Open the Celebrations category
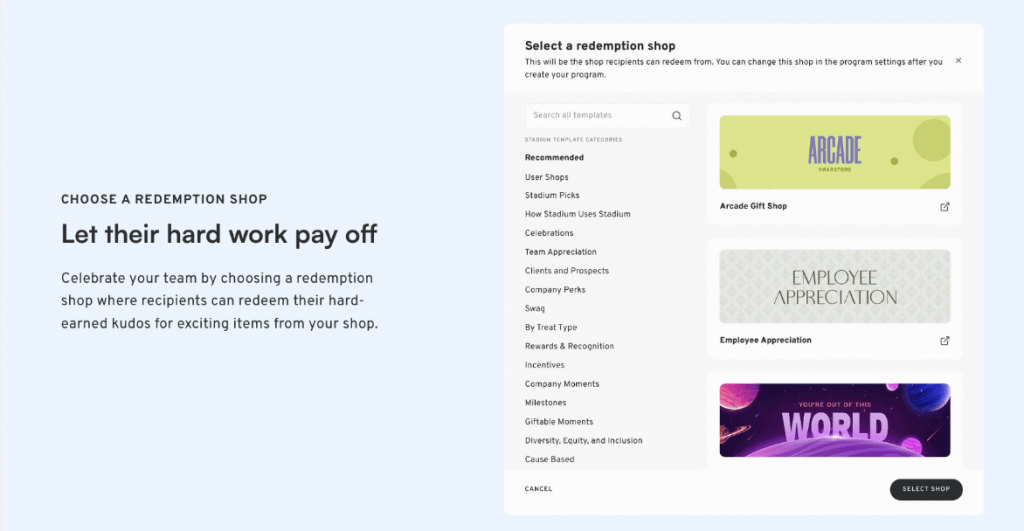Viewport: 1024px width, 531px height. coord(549,233)
